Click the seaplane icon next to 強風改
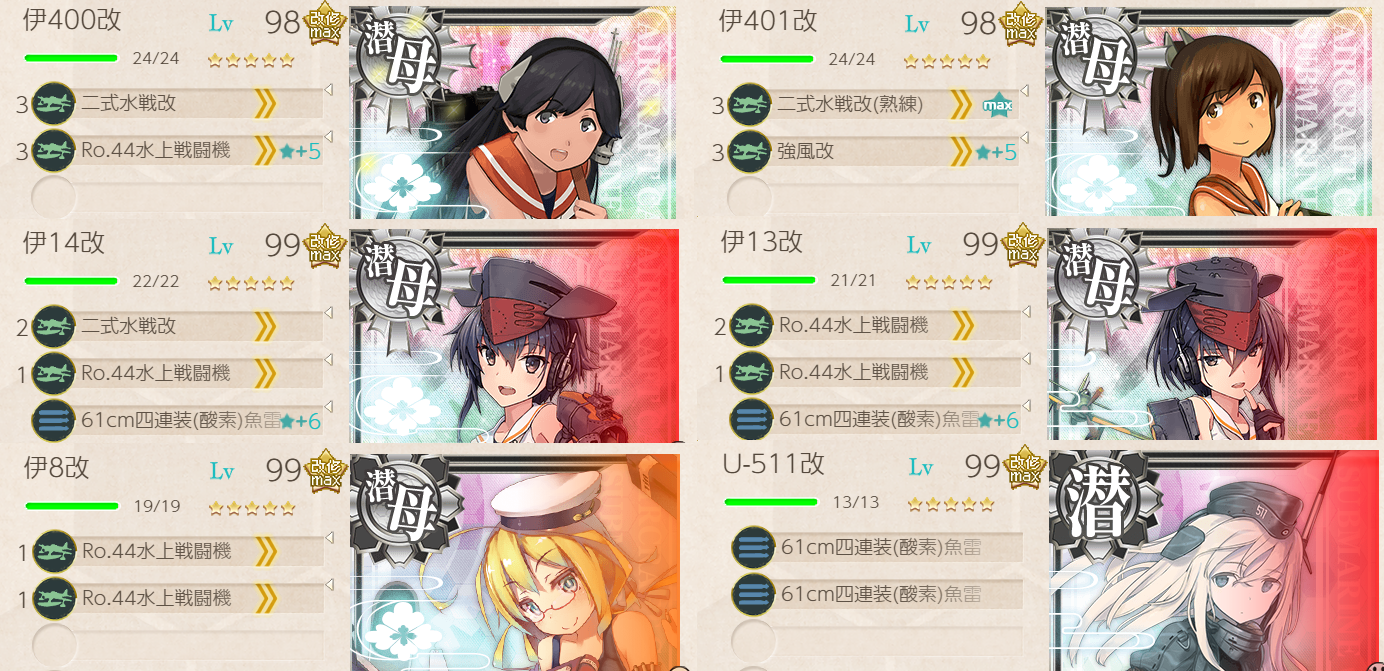This screenshot has width=1384, height=671. [750, 151]
